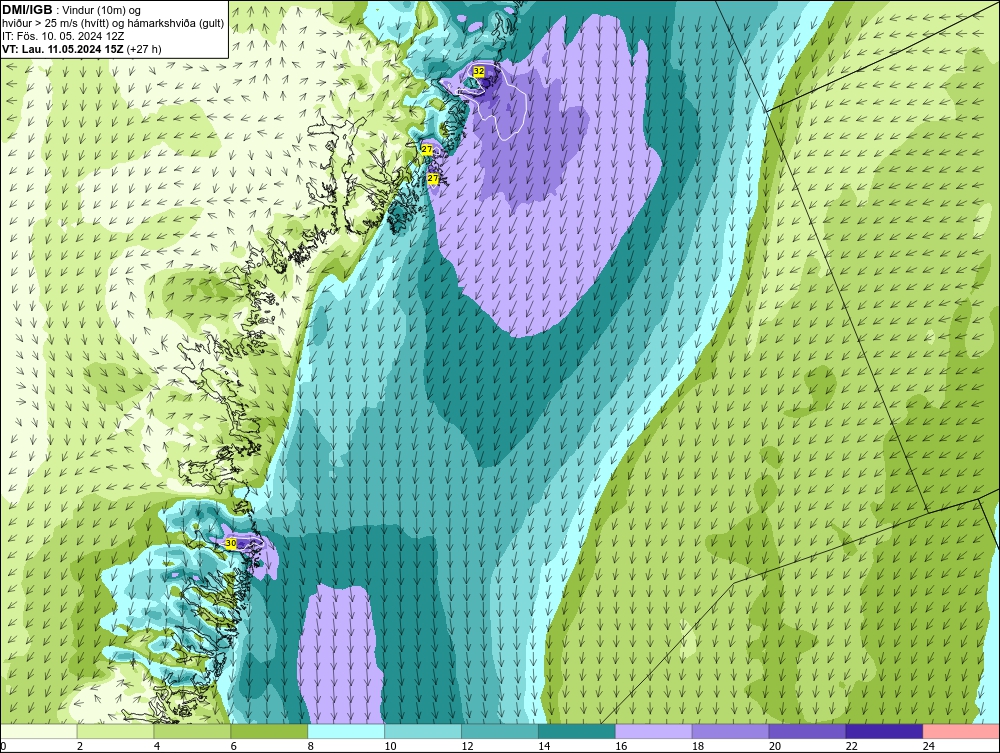Click the legend scale number 18
Image resolution: width=1000 pixels, height=753 pixels.
698,746
